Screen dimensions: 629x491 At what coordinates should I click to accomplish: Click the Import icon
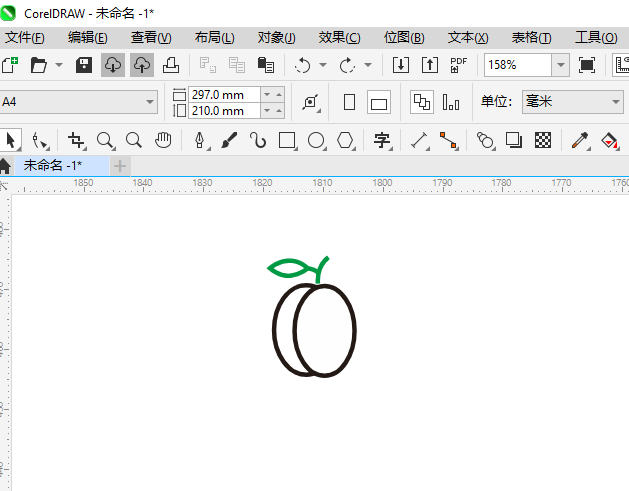click(x=401, y=65)
